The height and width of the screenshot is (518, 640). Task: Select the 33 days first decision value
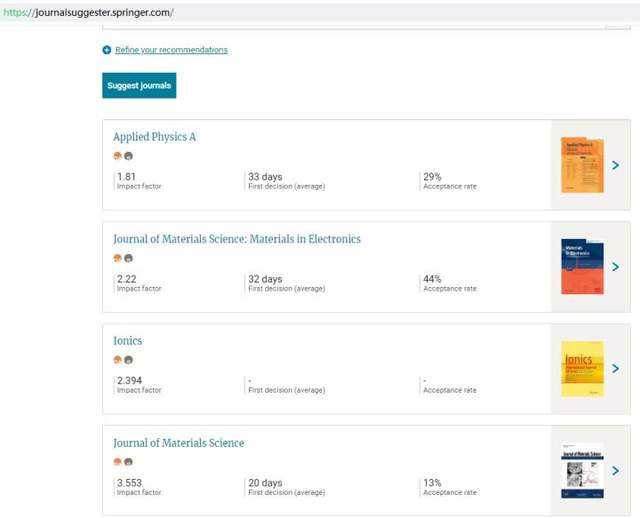point(265,177)
